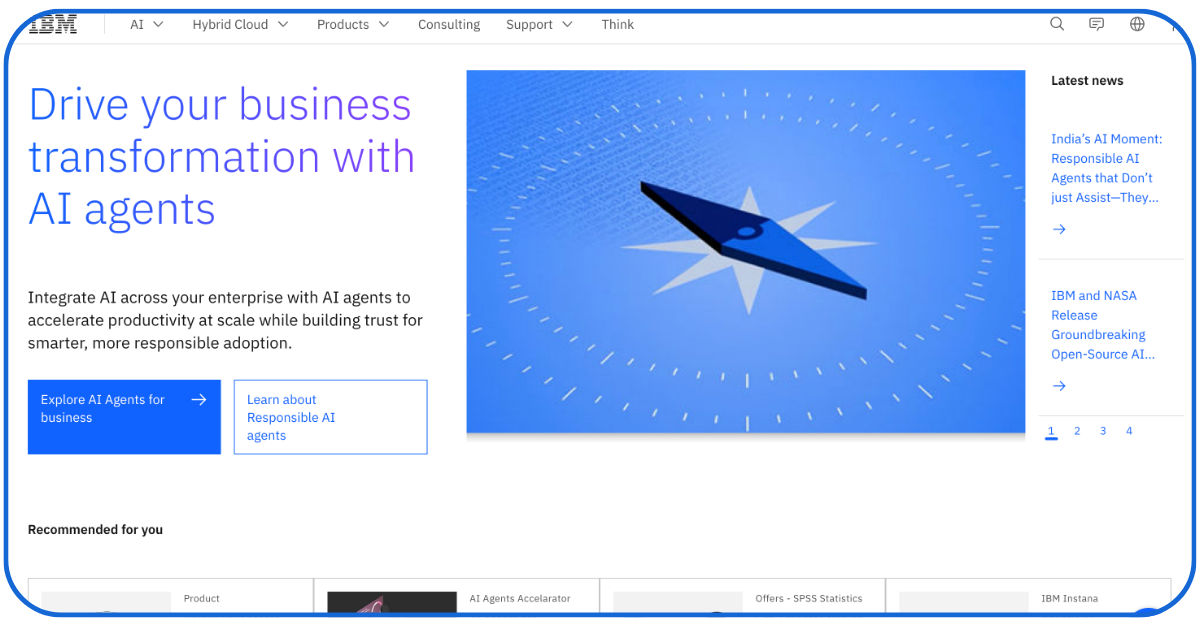This screenshot has height=628, width=1200.
Task: Open the search magnifier icon
Action: 1057,25
